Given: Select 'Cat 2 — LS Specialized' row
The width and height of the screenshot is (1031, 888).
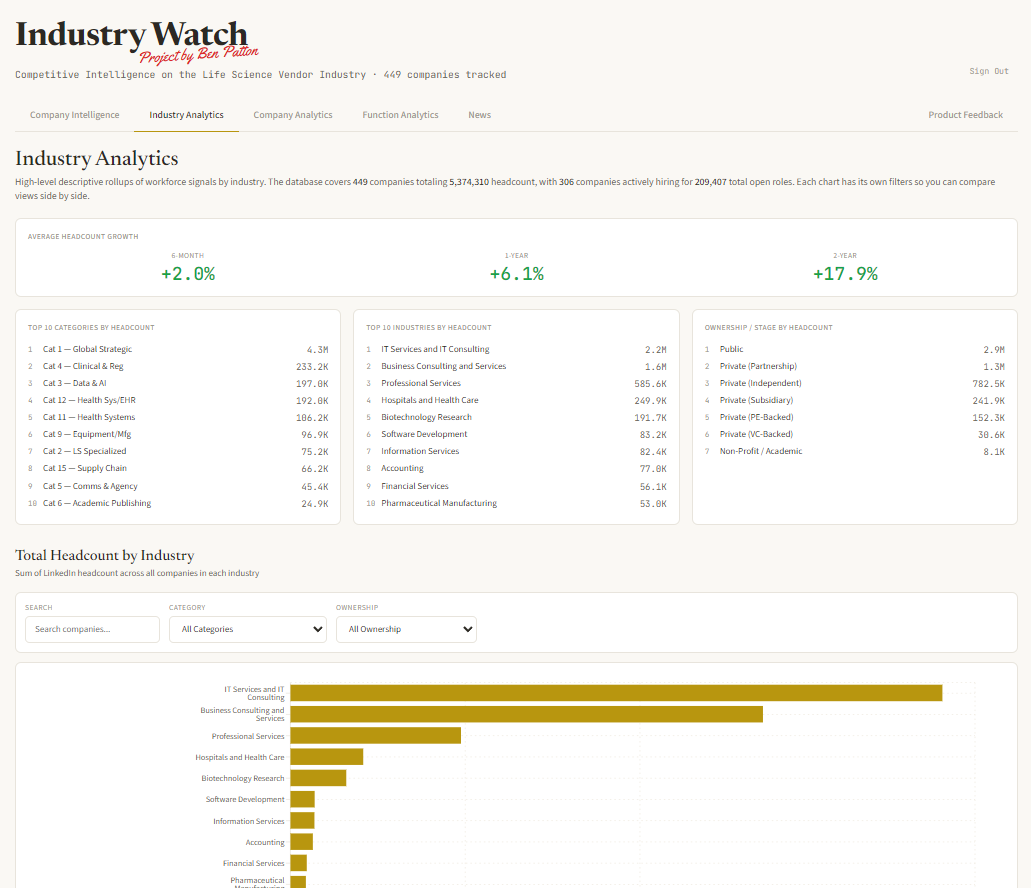Looking at the screenshot, I should tap(178, 452).
